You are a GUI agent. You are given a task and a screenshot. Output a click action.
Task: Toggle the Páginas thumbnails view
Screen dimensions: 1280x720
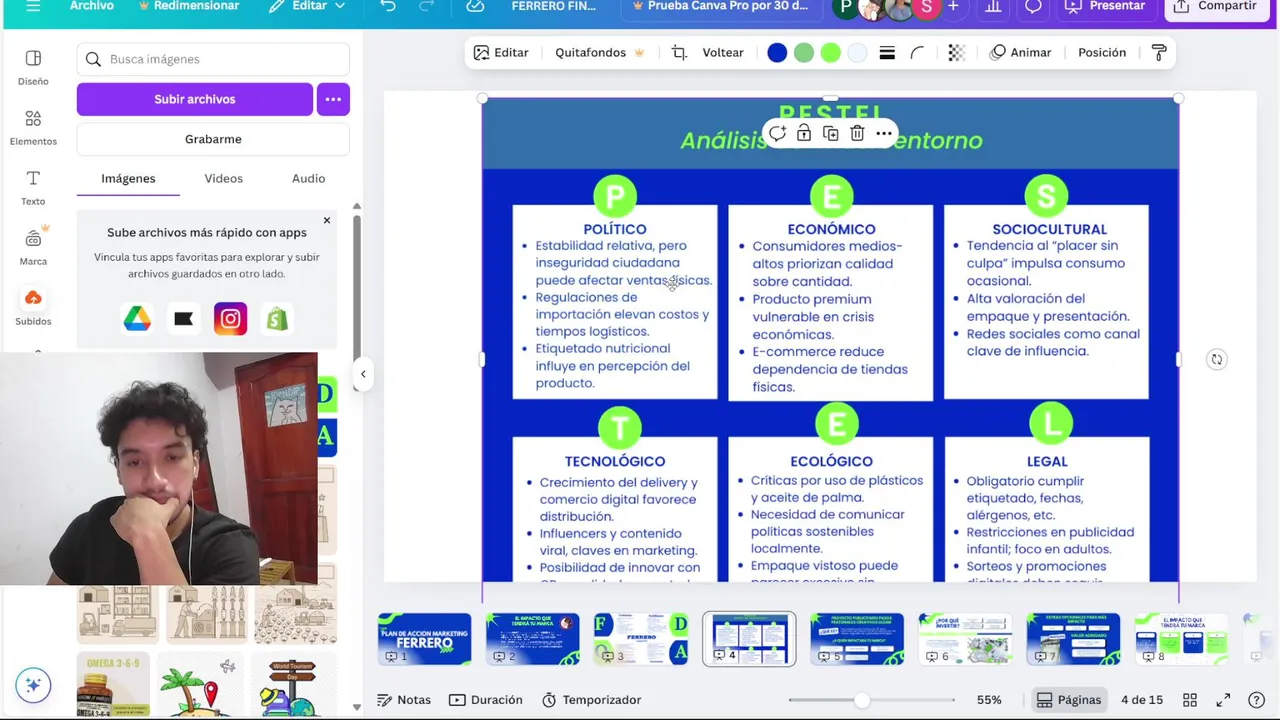[1069, 700]
